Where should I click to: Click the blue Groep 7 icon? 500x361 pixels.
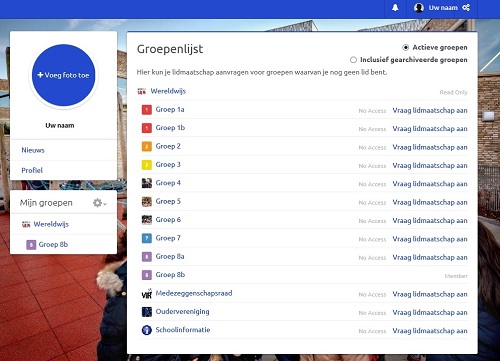coord(147,238)
